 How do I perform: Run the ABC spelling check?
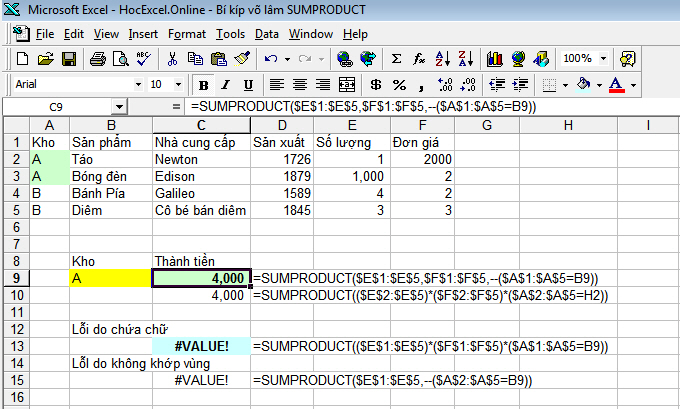(x=144, y=59)
